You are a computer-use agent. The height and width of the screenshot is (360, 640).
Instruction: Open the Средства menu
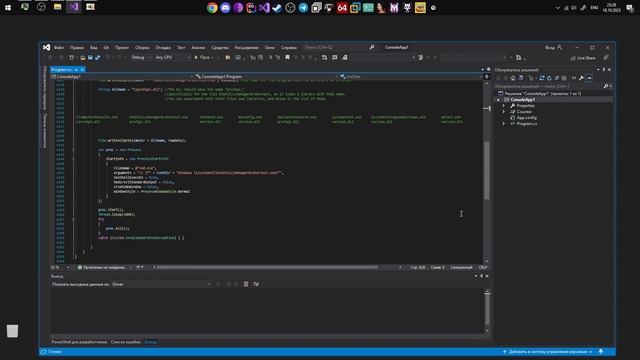click(220, 48)
